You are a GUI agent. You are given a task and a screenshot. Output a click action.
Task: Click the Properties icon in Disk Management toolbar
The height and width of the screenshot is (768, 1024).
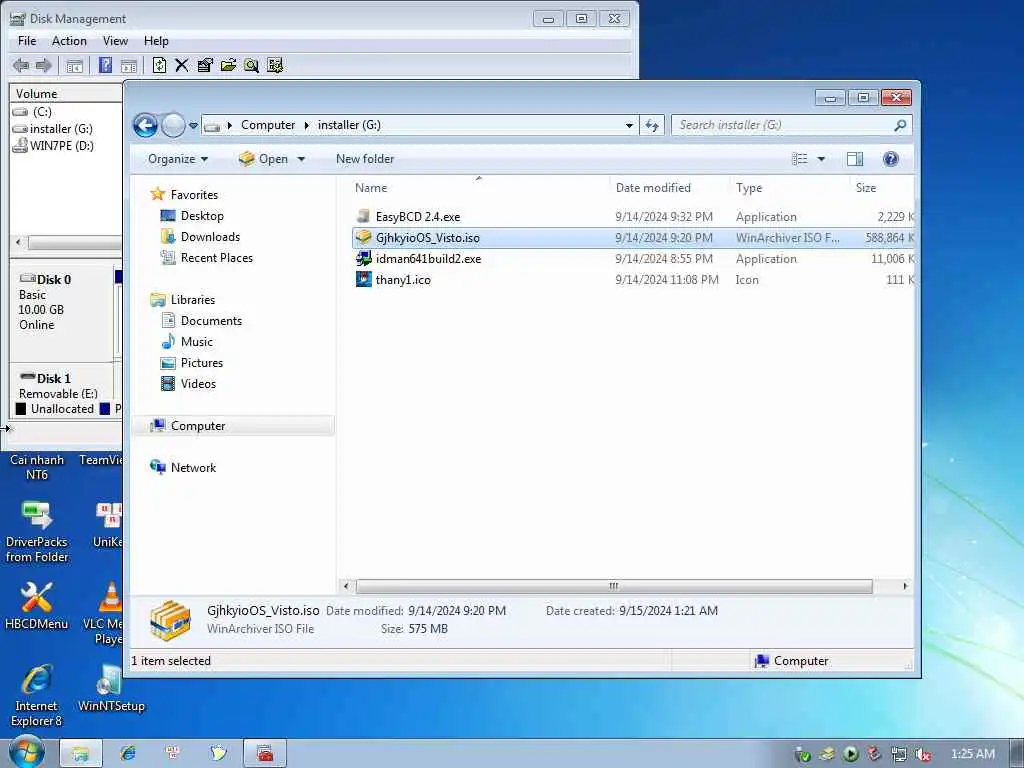click(x=205, y=65)
